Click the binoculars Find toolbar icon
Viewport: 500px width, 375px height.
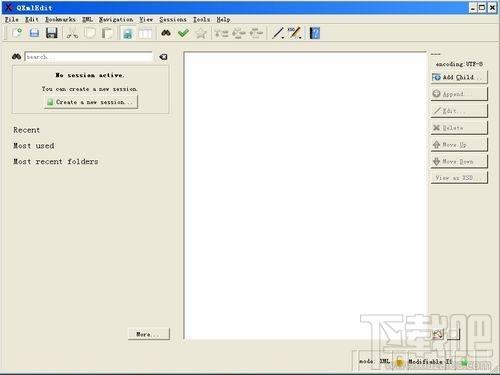tap(166, 33)
